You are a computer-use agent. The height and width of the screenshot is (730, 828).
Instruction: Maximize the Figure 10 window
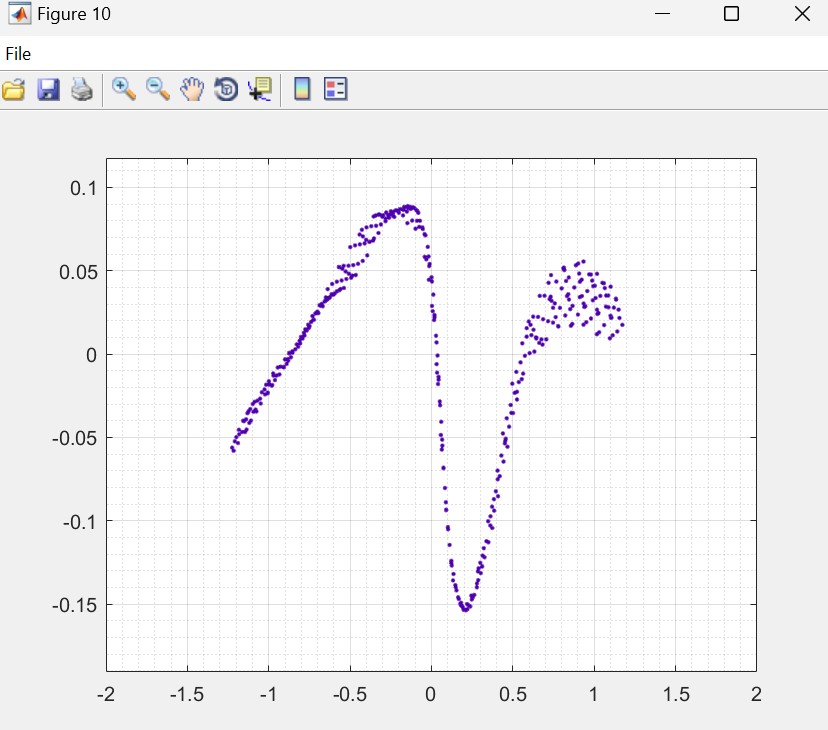731,14
